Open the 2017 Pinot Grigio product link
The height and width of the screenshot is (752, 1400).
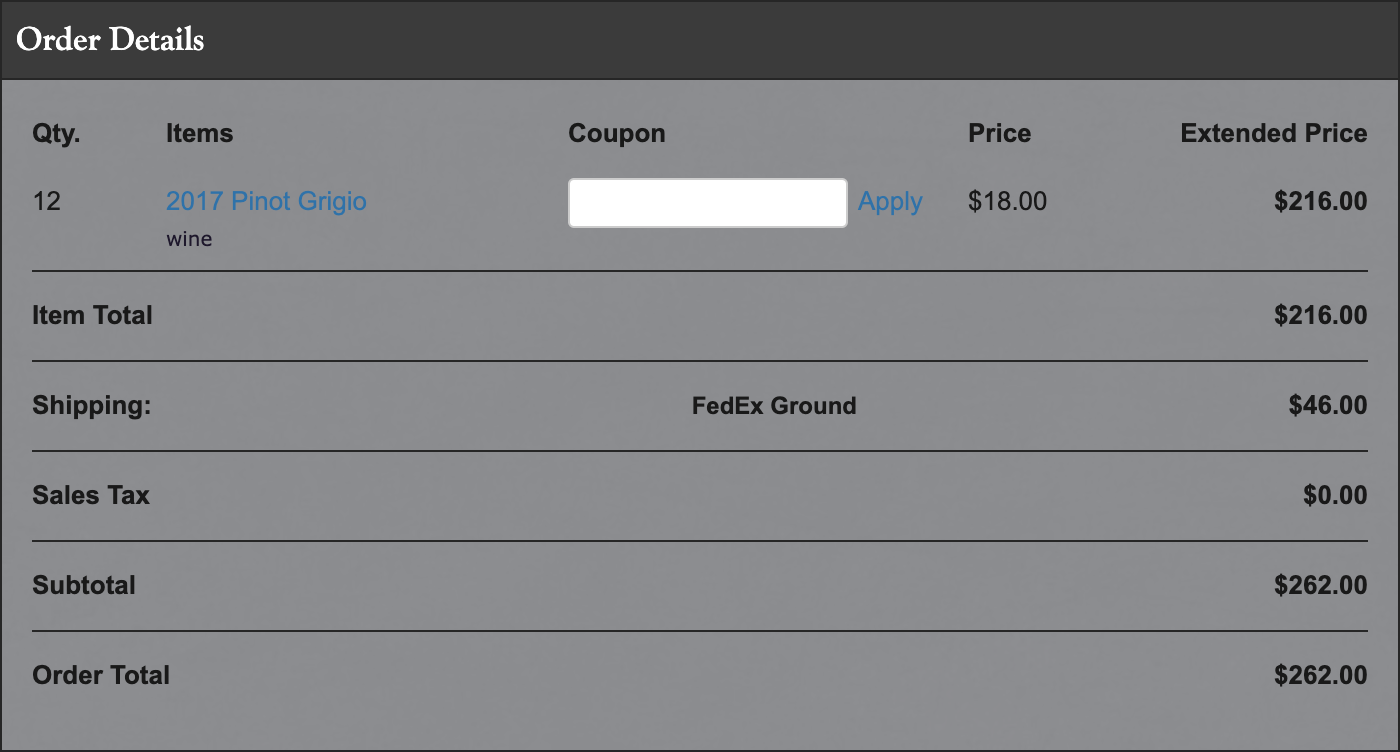point(266,201)
